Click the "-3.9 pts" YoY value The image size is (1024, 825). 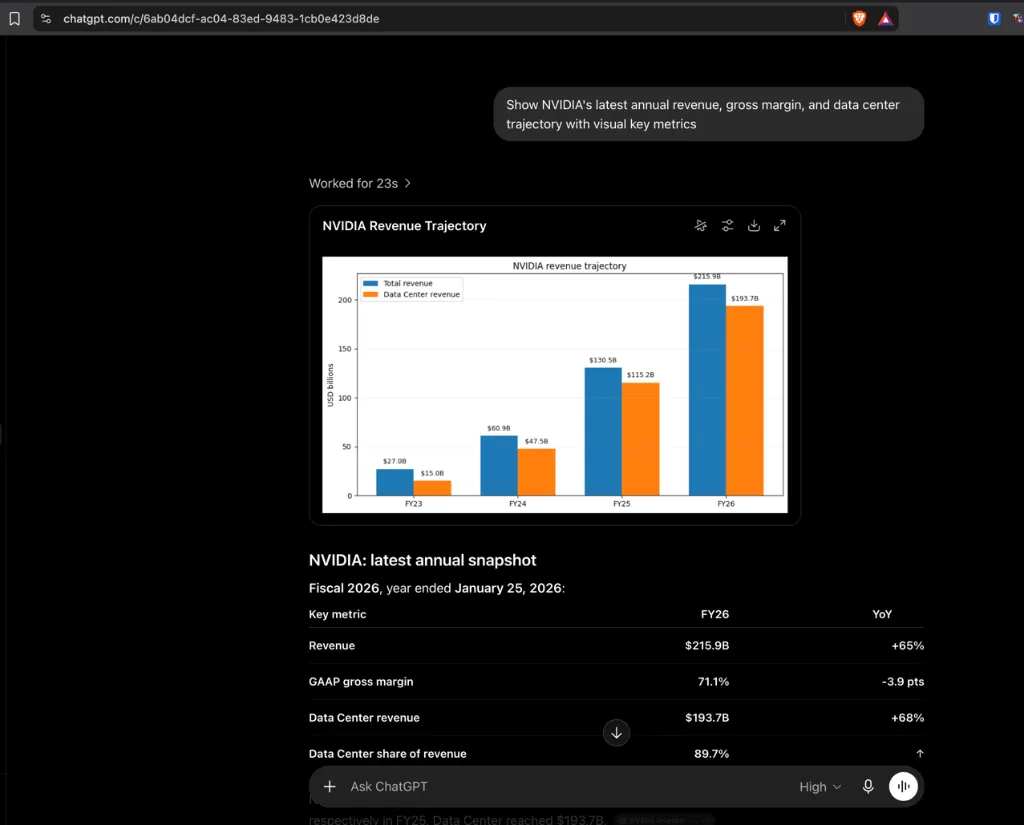coord(903,681)
